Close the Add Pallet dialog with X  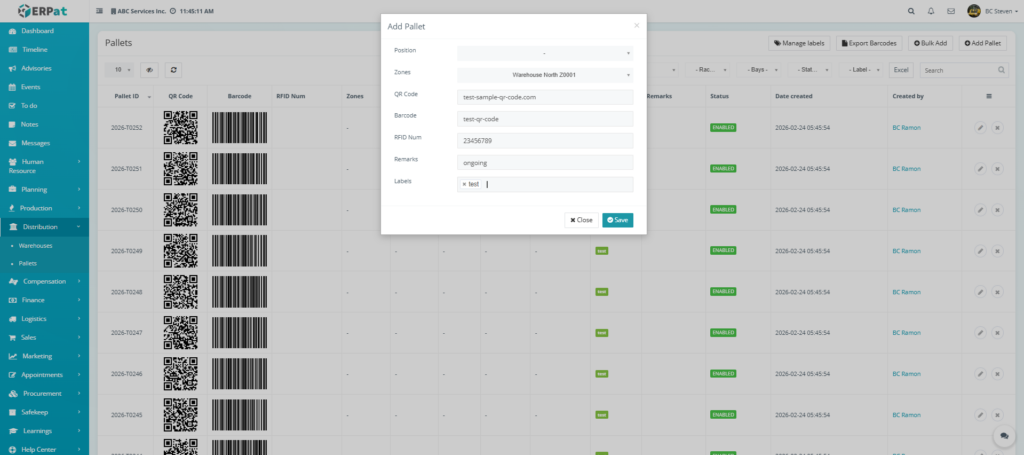pyautogui.click(x=636, y=25)
